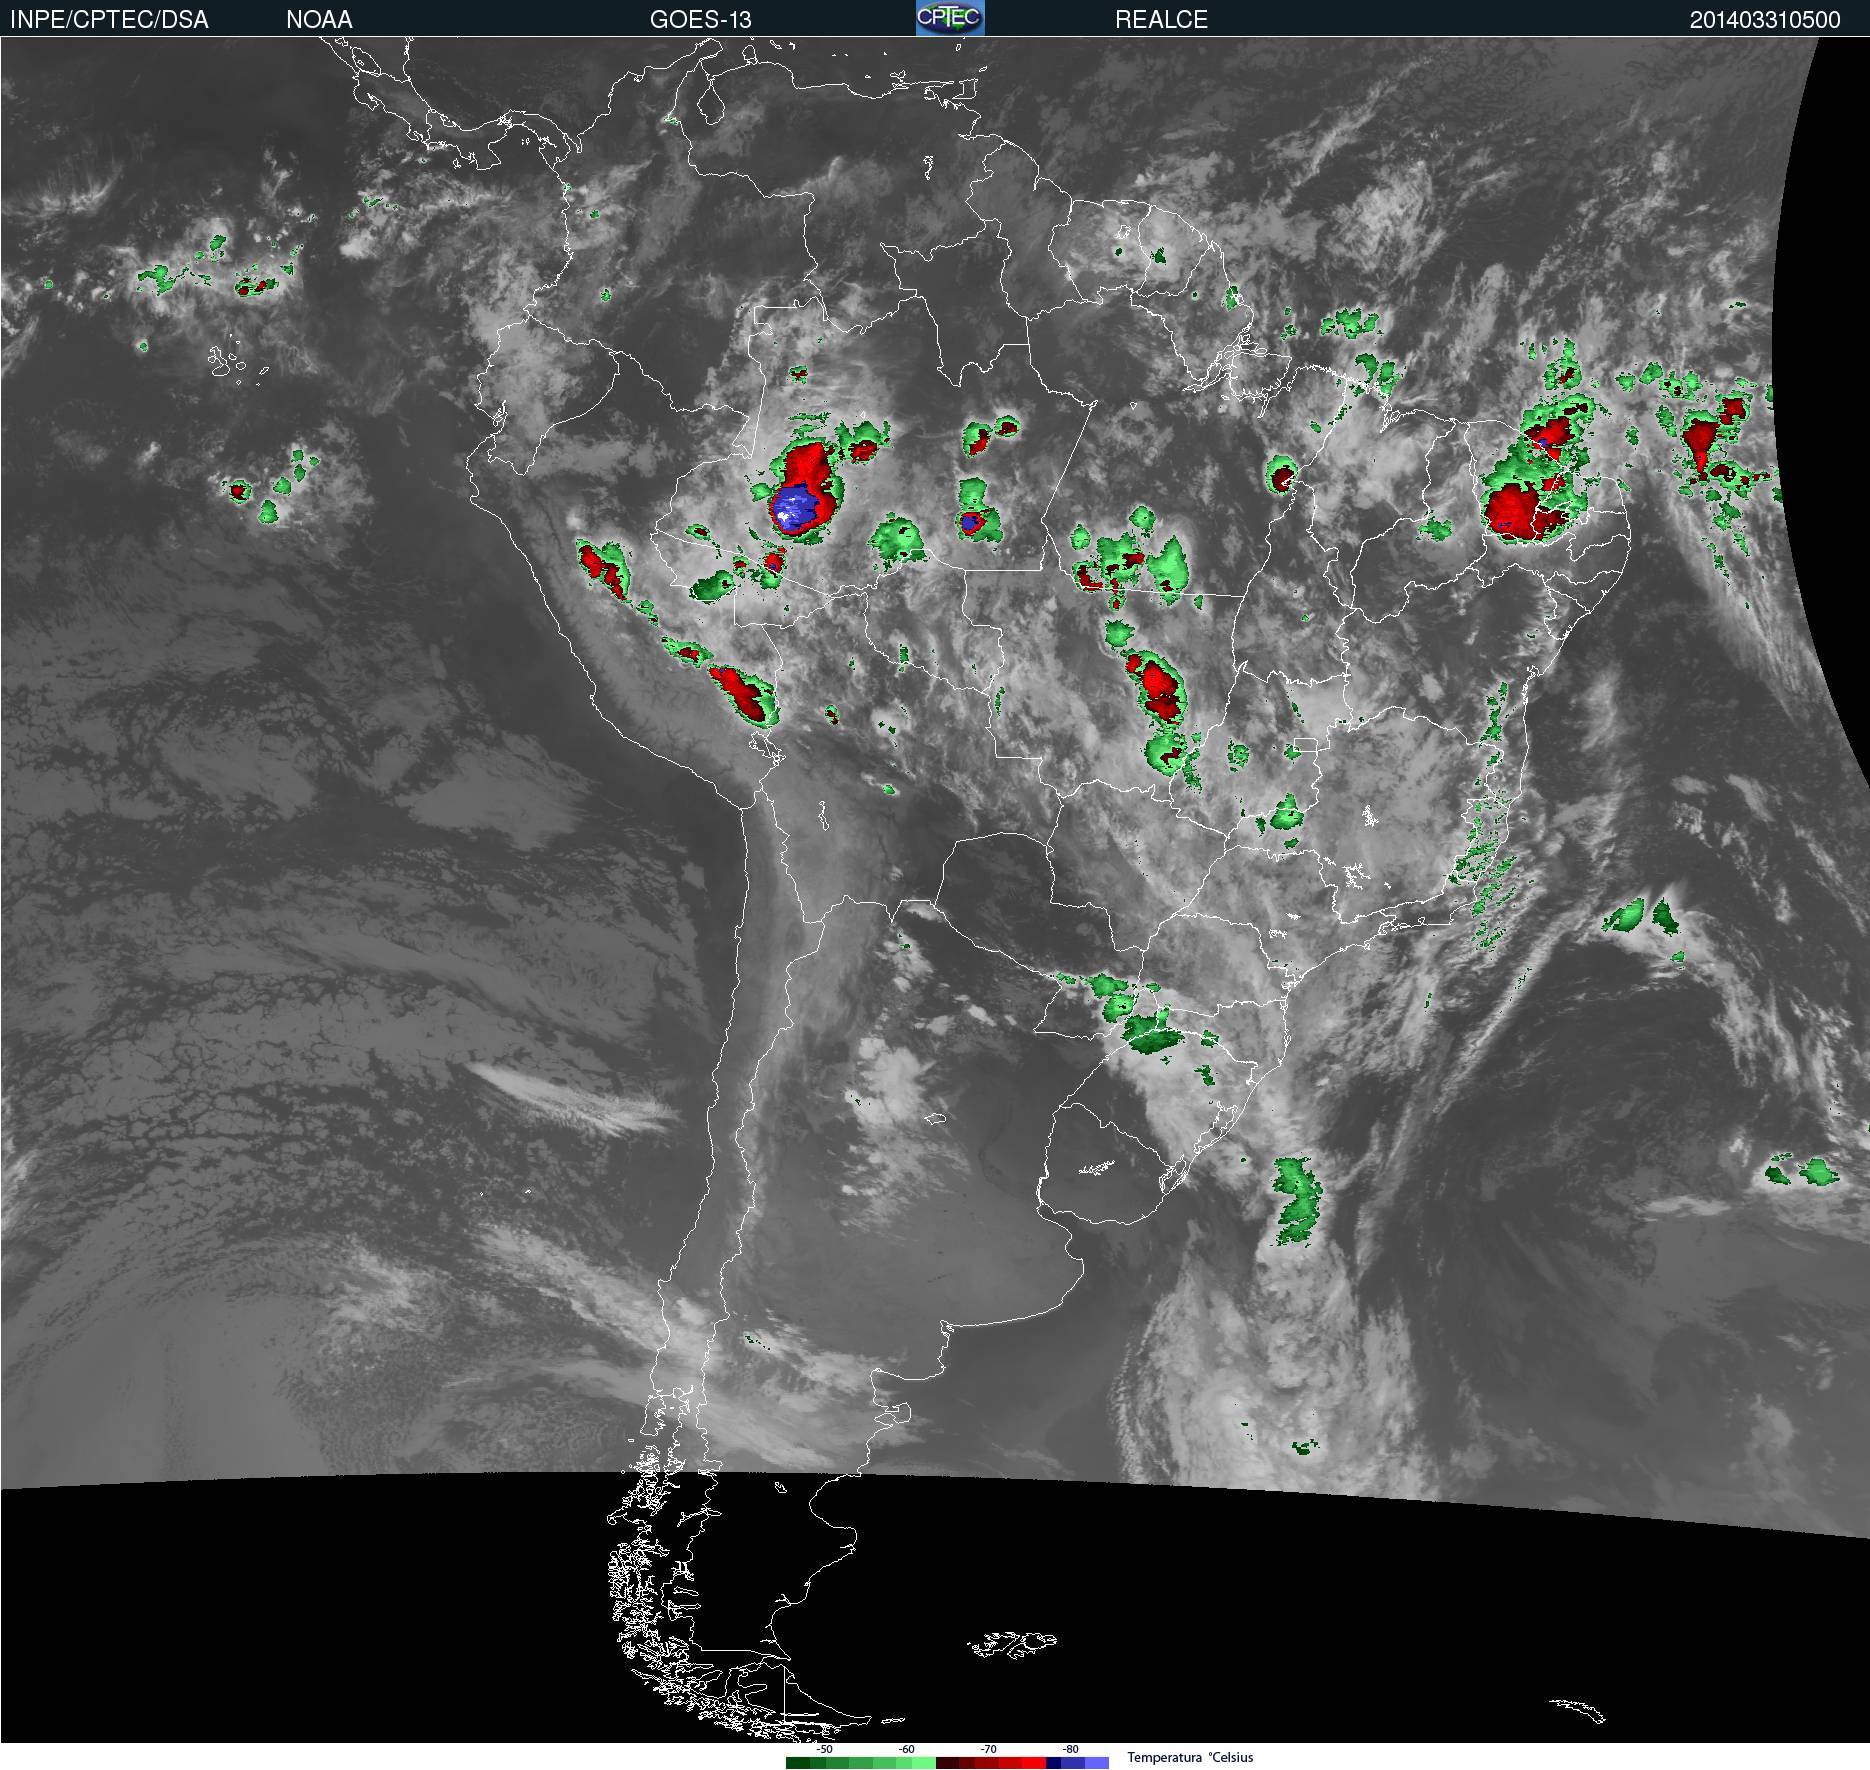1870x1770 pixels.
Task: Click the -60 label on temperature scale
Action: (906, 1749)
